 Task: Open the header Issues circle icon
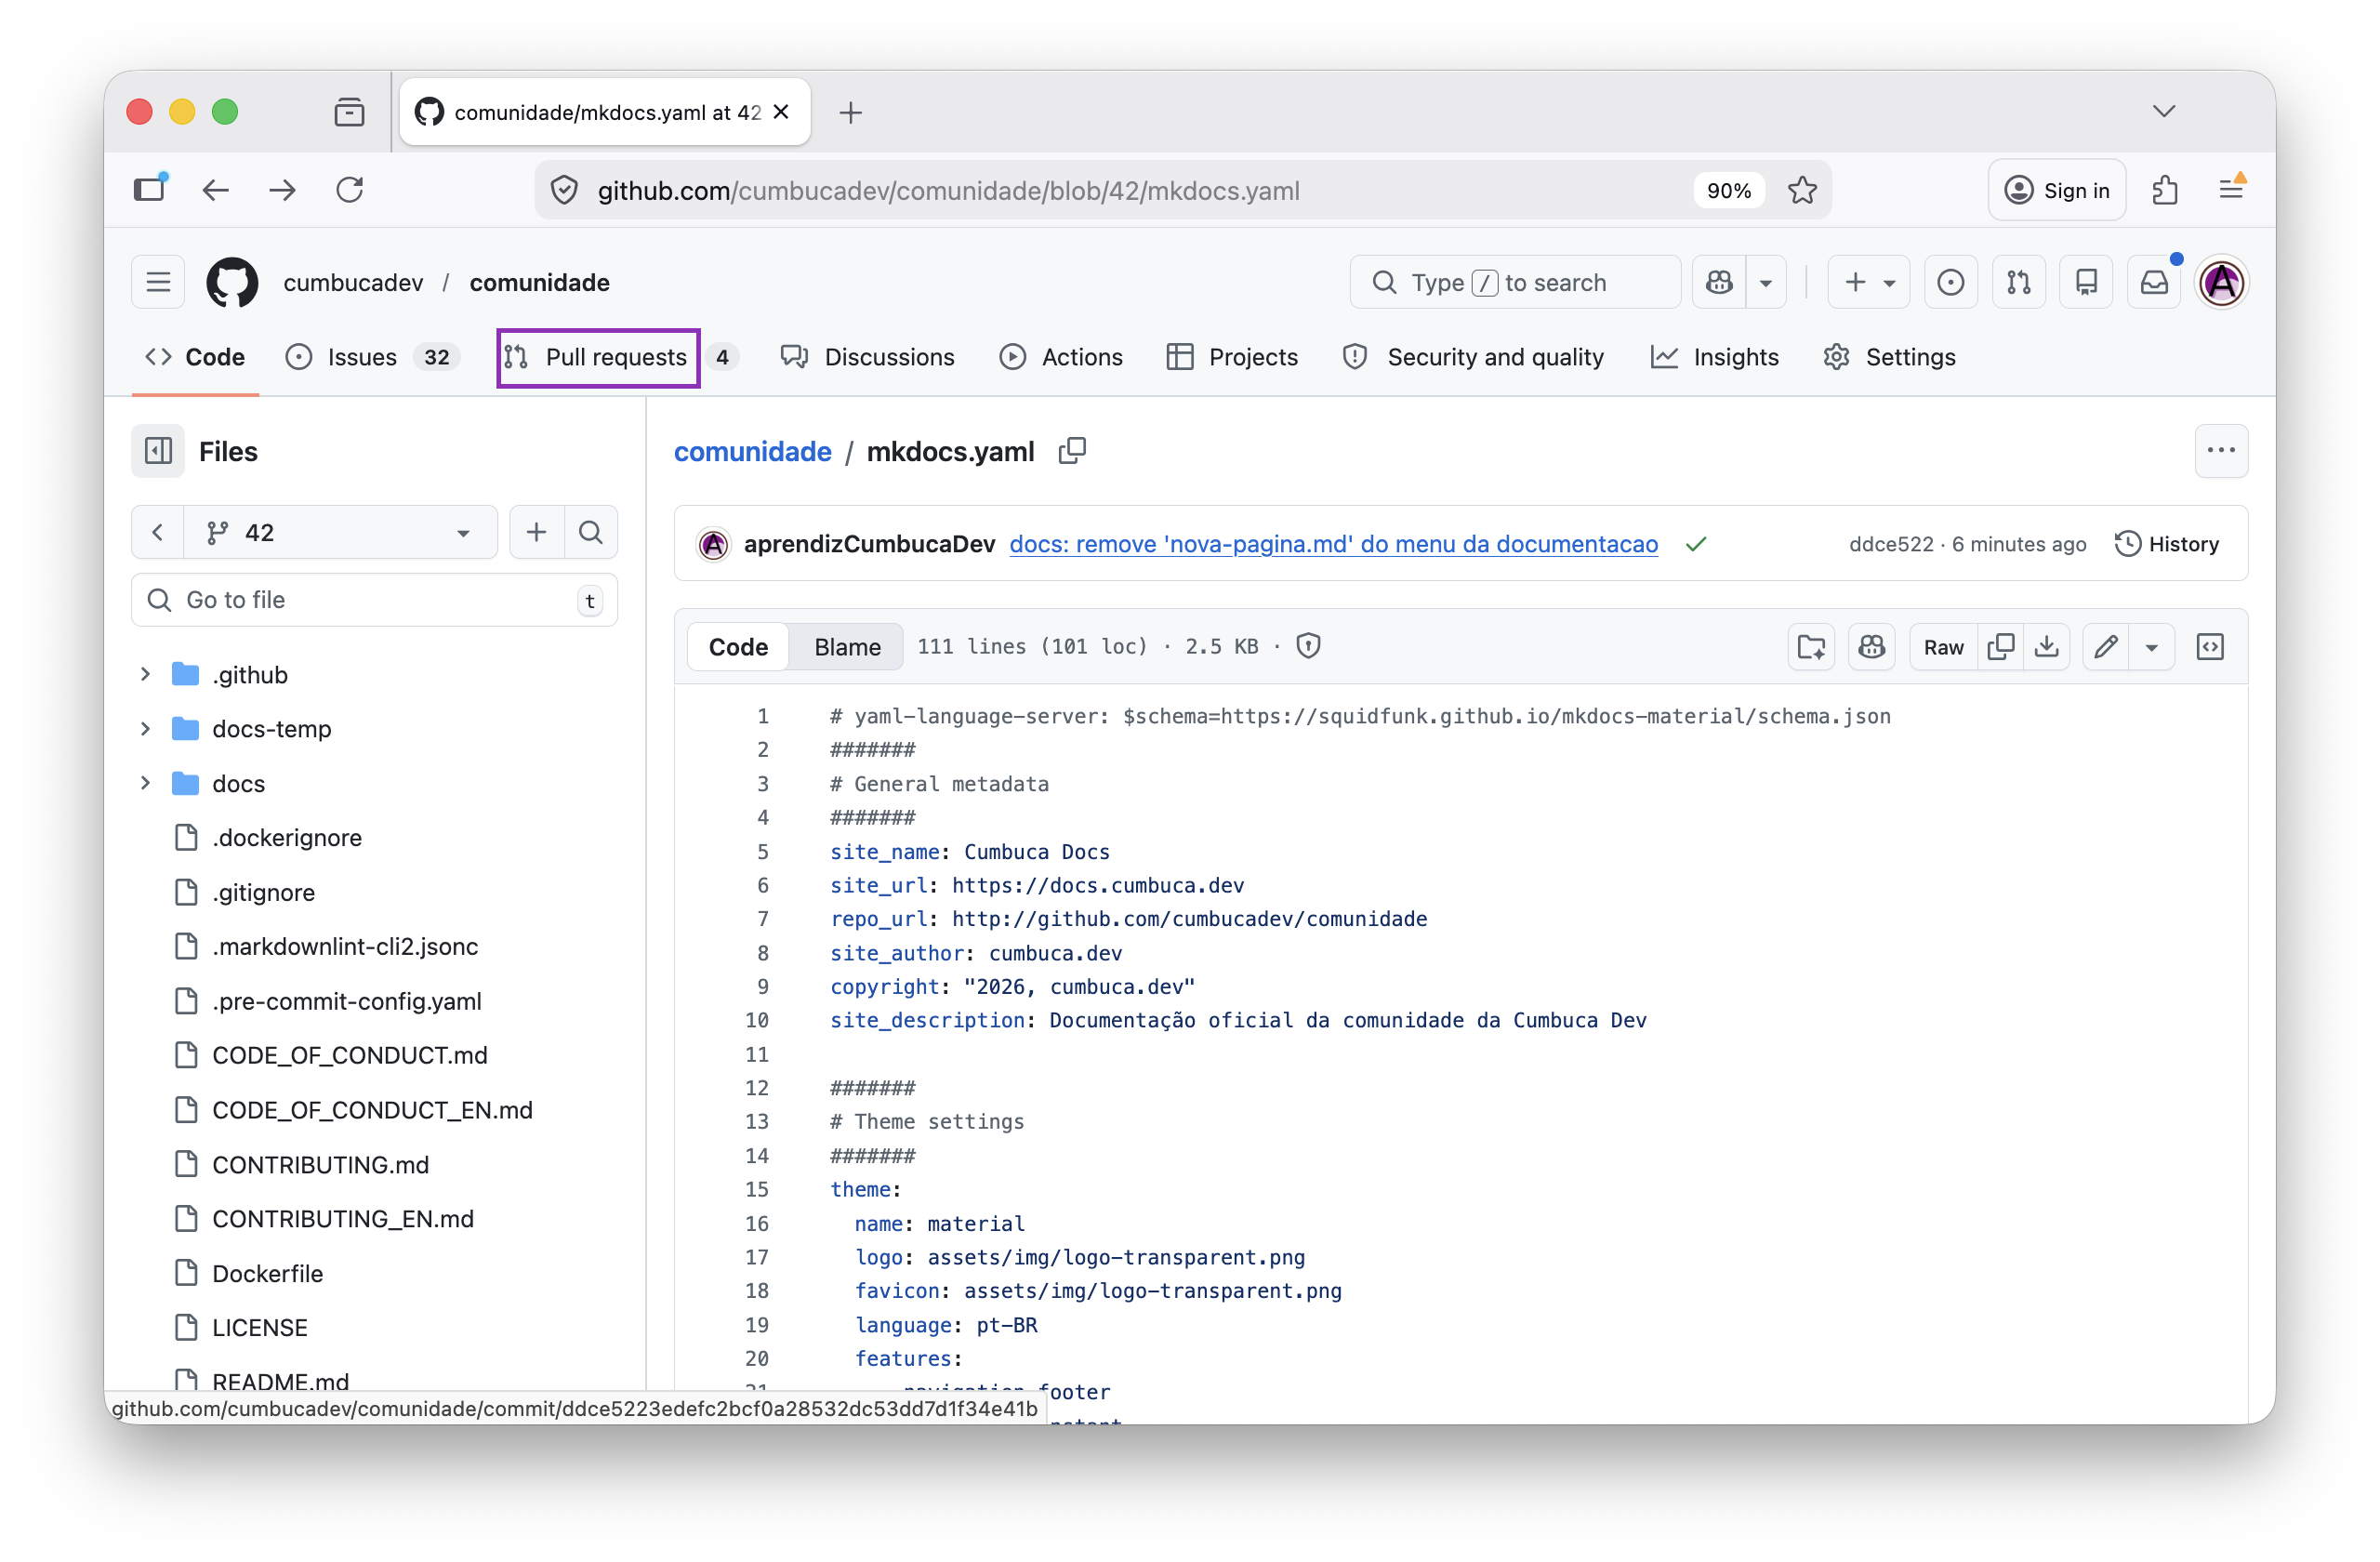[x=1950, y=283]
